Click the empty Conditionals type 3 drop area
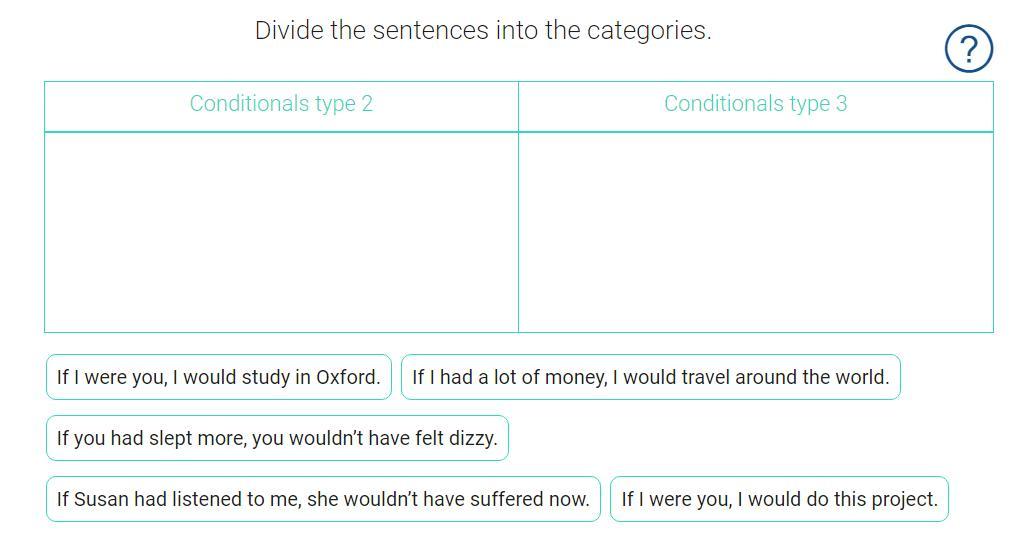 (x=755, y=232)
